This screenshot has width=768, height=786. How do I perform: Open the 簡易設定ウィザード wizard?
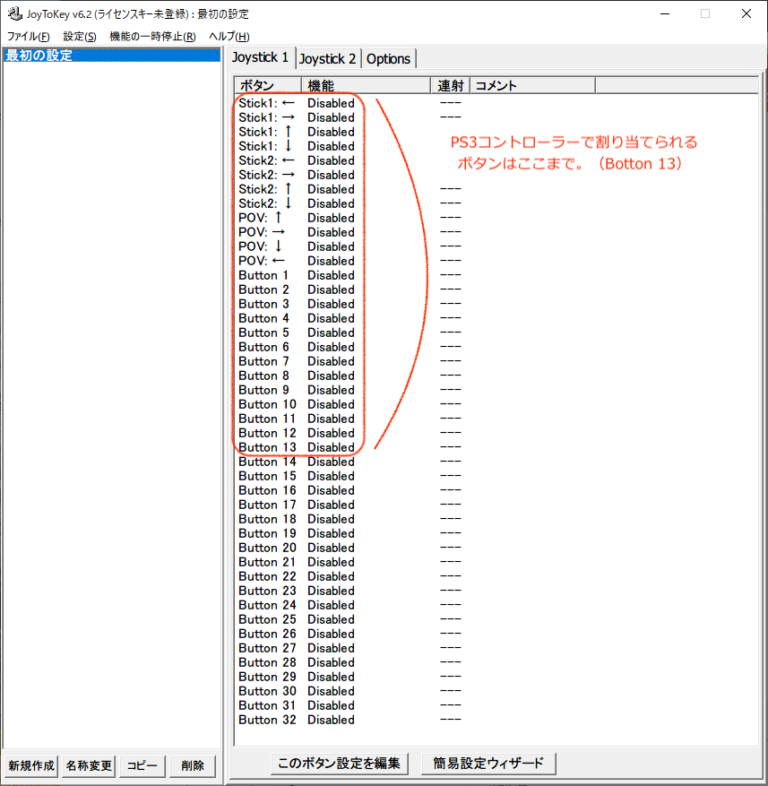[488, 764]
